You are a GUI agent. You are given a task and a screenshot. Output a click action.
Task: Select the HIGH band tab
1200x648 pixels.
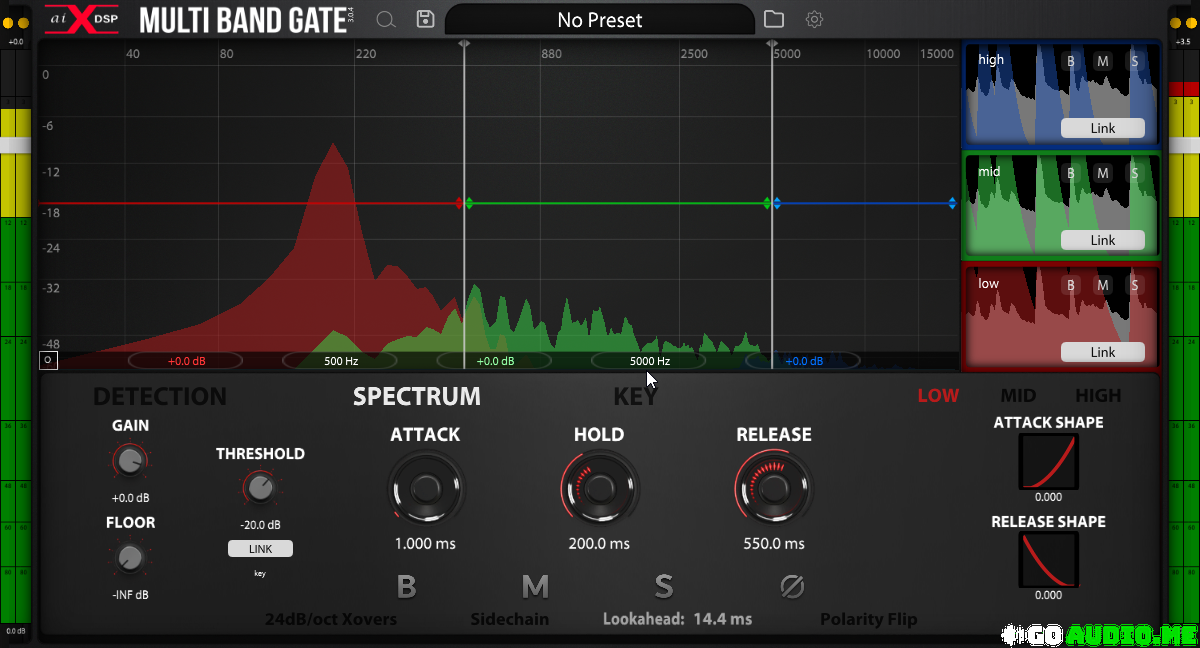1098,395
